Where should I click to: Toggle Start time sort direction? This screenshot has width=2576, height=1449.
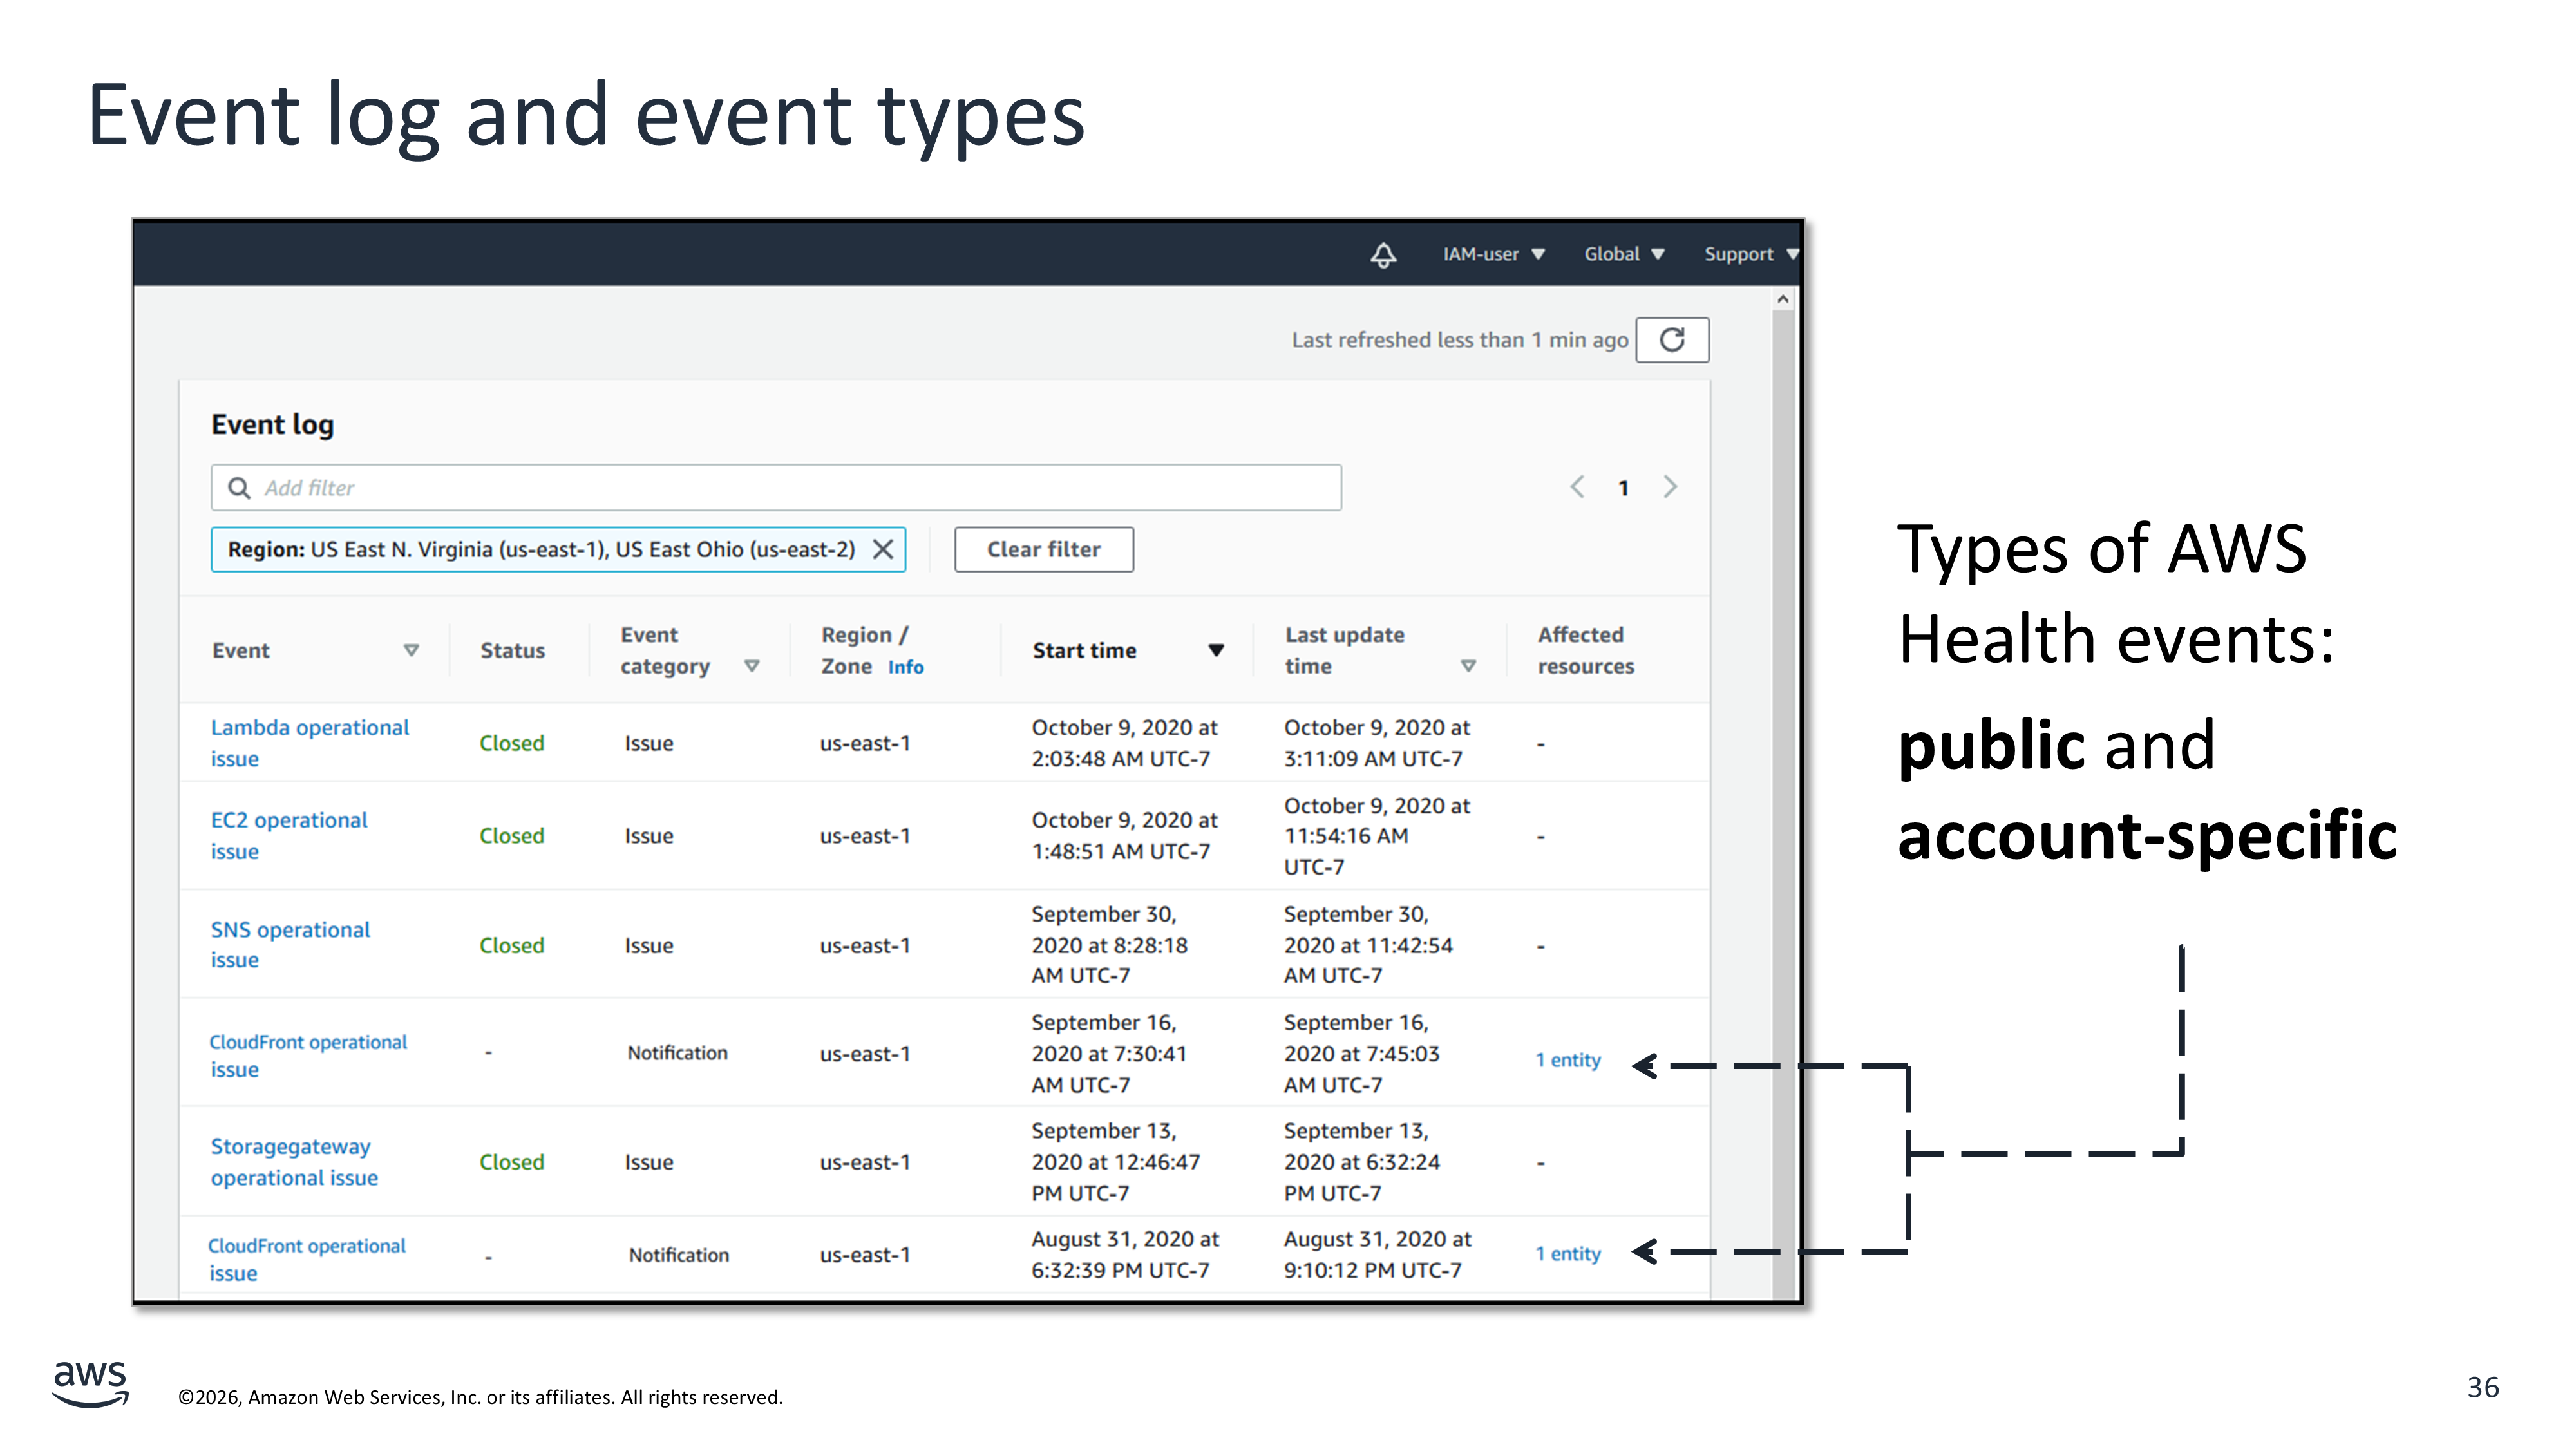pyautogui.click(x=1216, y=650)
